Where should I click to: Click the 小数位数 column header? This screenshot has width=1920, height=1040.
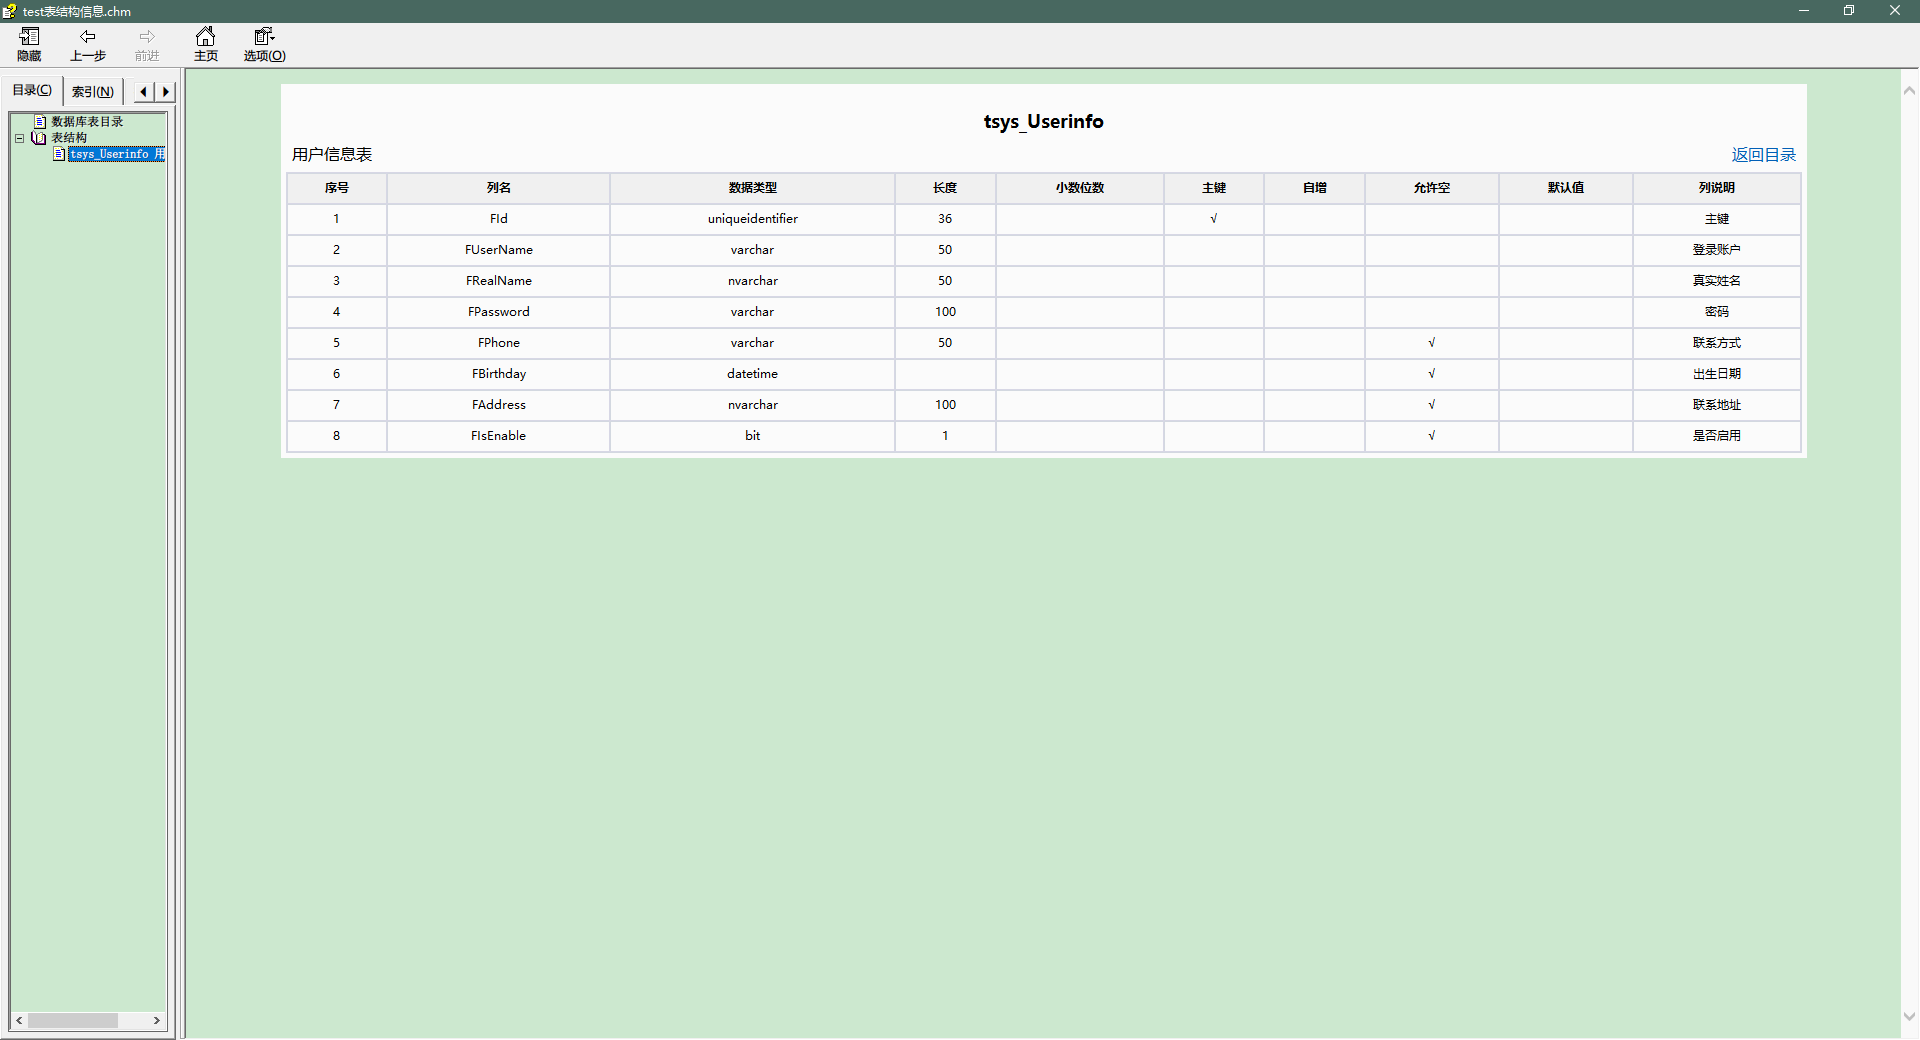[1080, 188]
